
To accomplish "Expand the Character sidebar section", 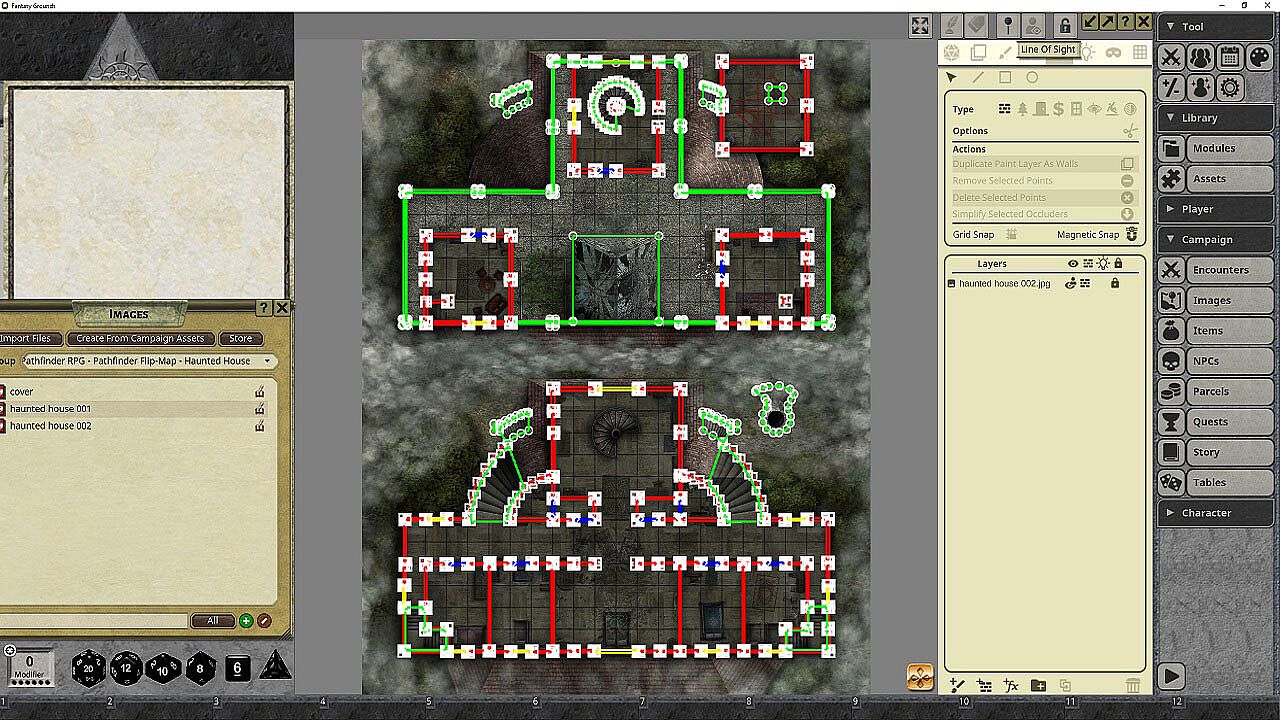I will click(1218, 513).
